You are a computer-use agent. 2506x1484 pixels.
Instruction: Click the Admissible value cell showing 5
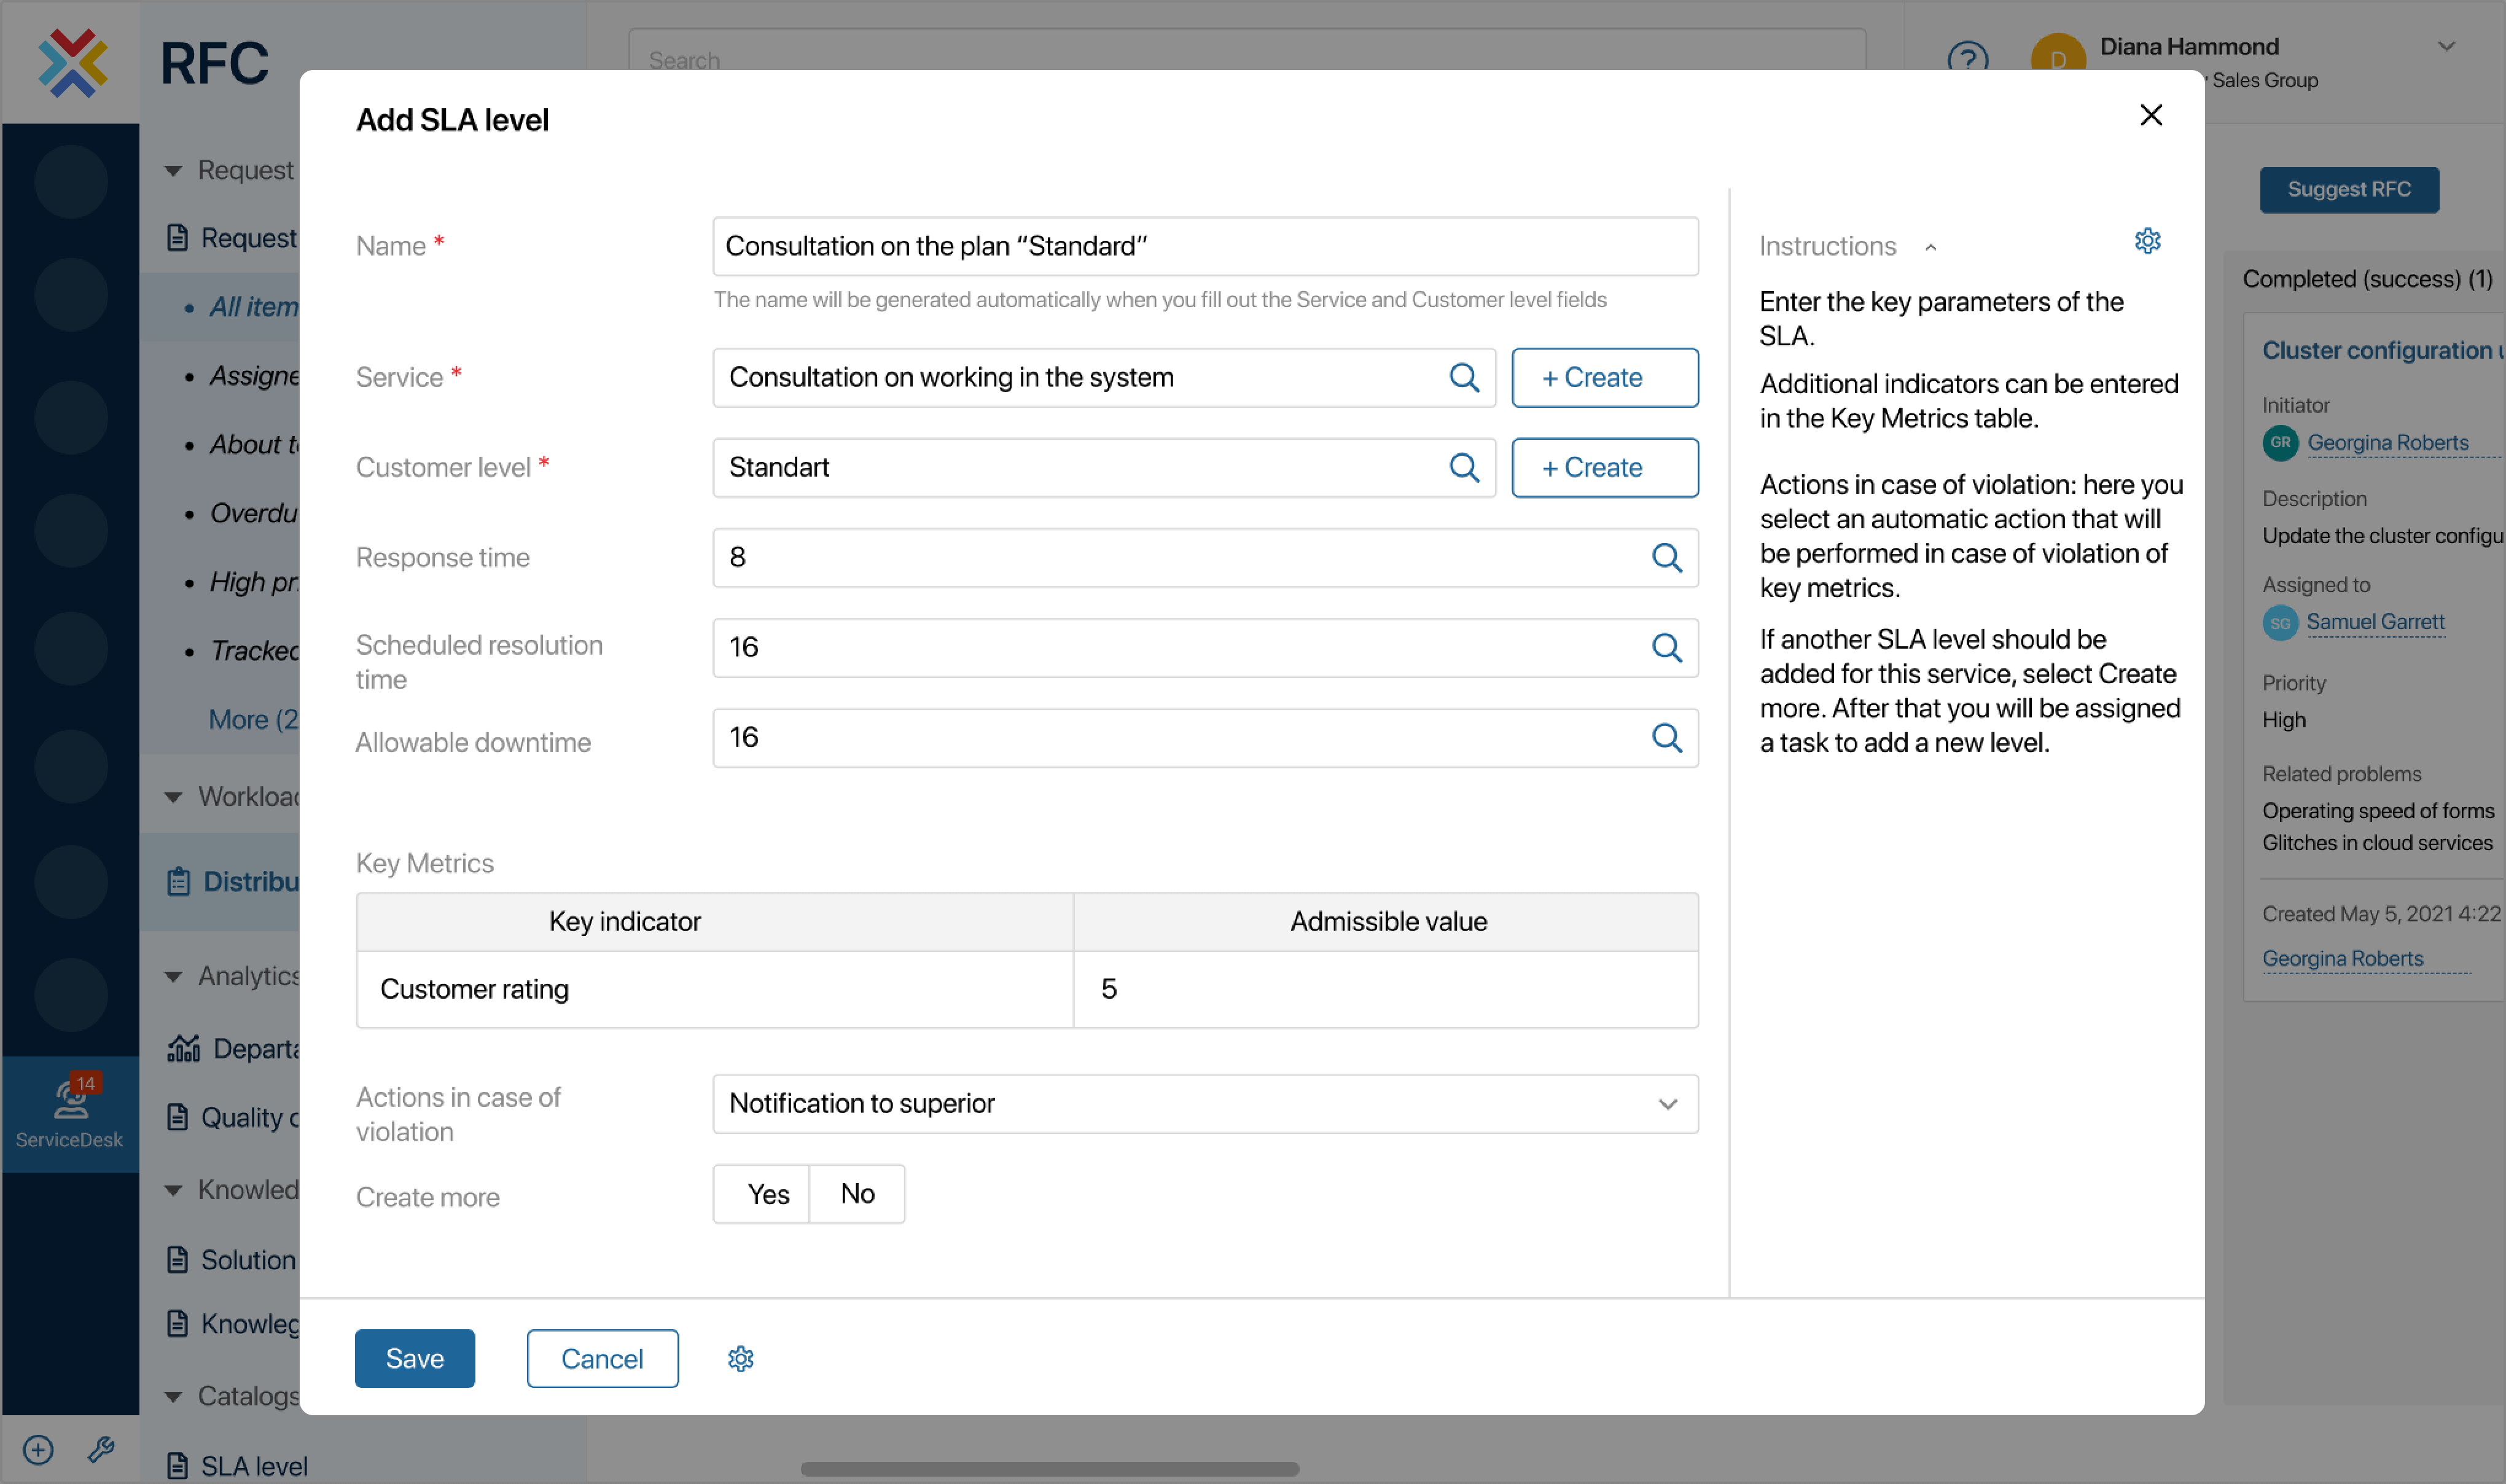1385,988
